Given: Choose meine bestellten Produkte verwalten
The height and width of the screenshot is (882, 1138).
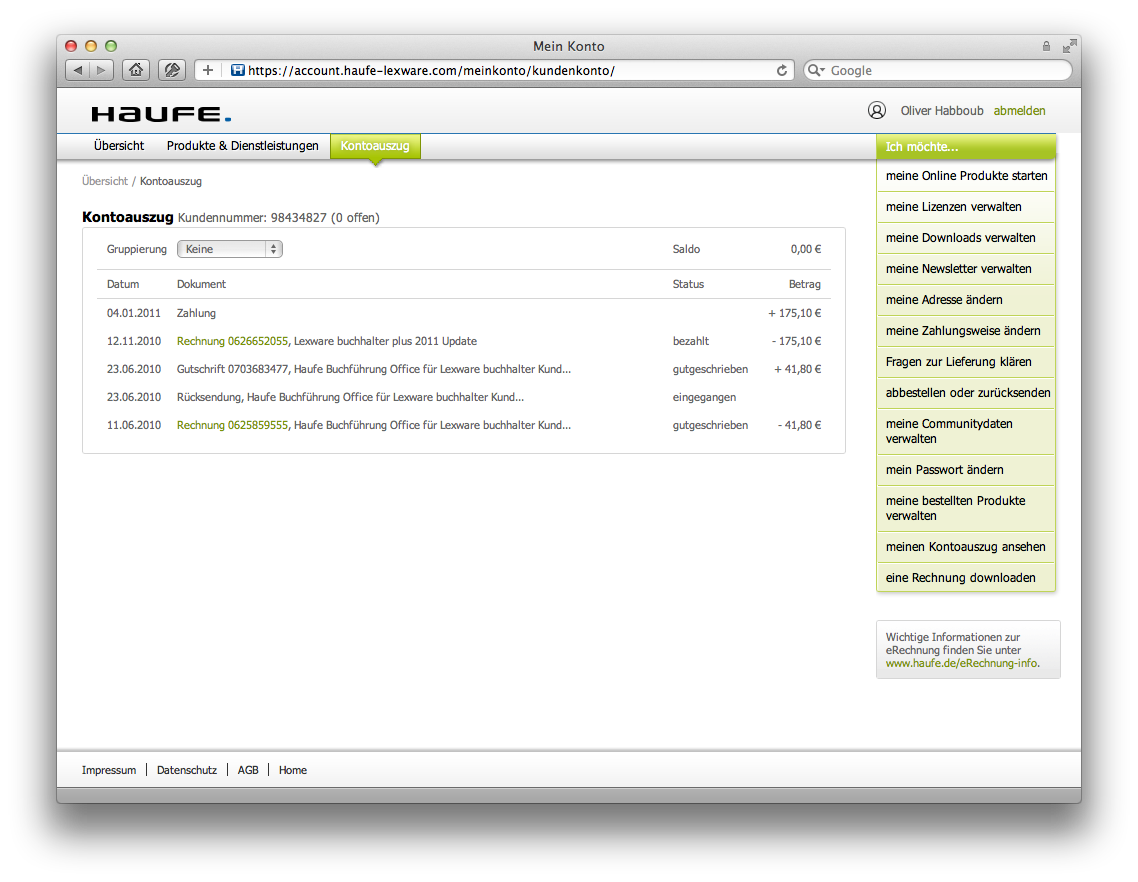Looking at the screenshot, I should 966,508.
